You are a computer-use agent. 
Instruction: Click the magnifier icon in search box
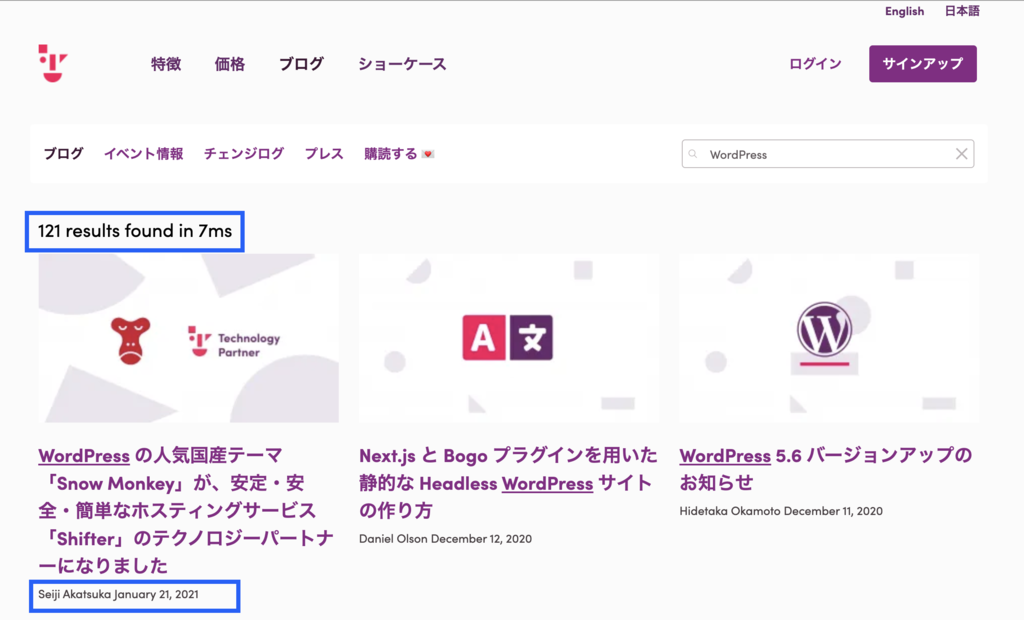(x=693, y=154)
